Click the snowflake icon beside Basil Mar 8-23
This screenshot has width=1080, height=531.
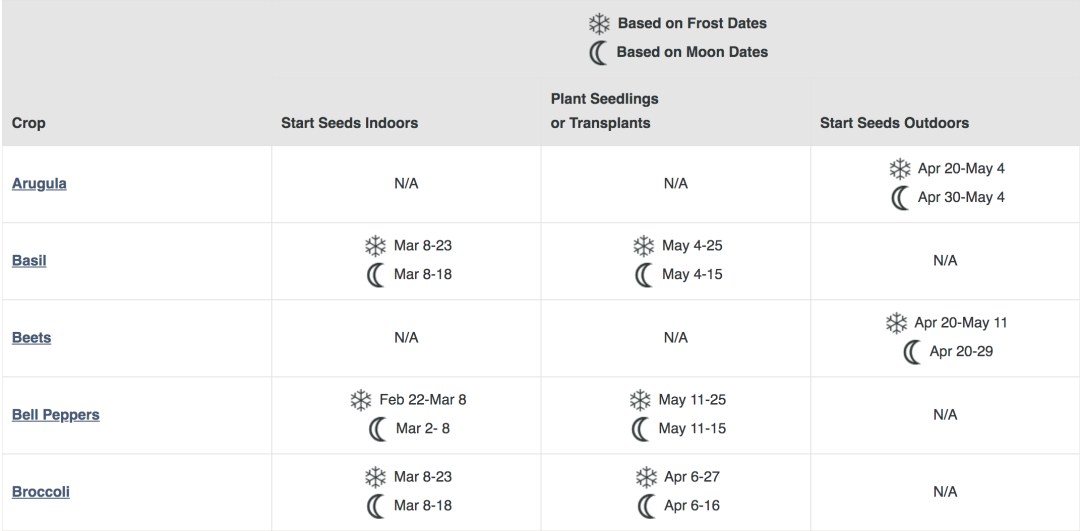pyautogui.click(x=375, y=245)
